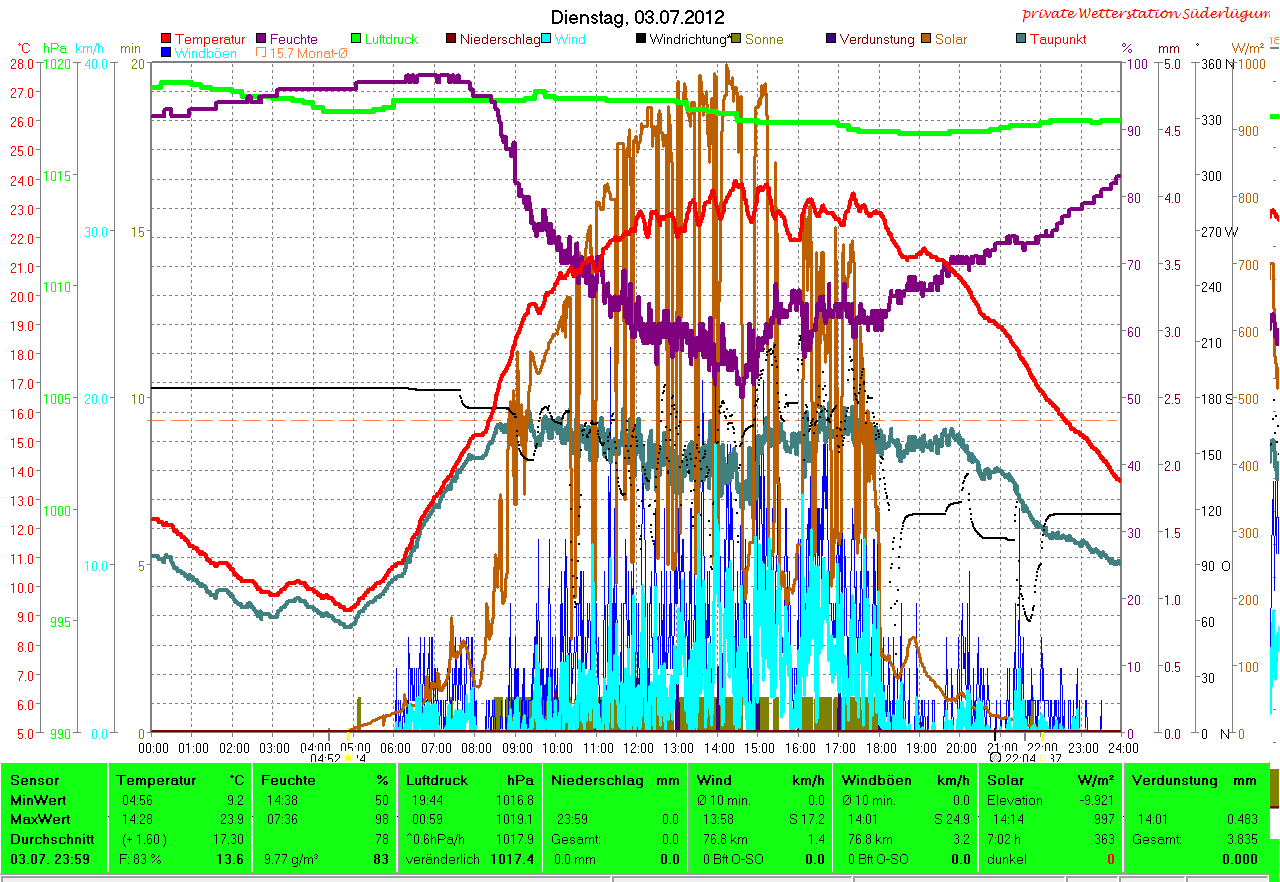Click the blue Windböen legend square
1280x882 pixels.
click(166, 53)
